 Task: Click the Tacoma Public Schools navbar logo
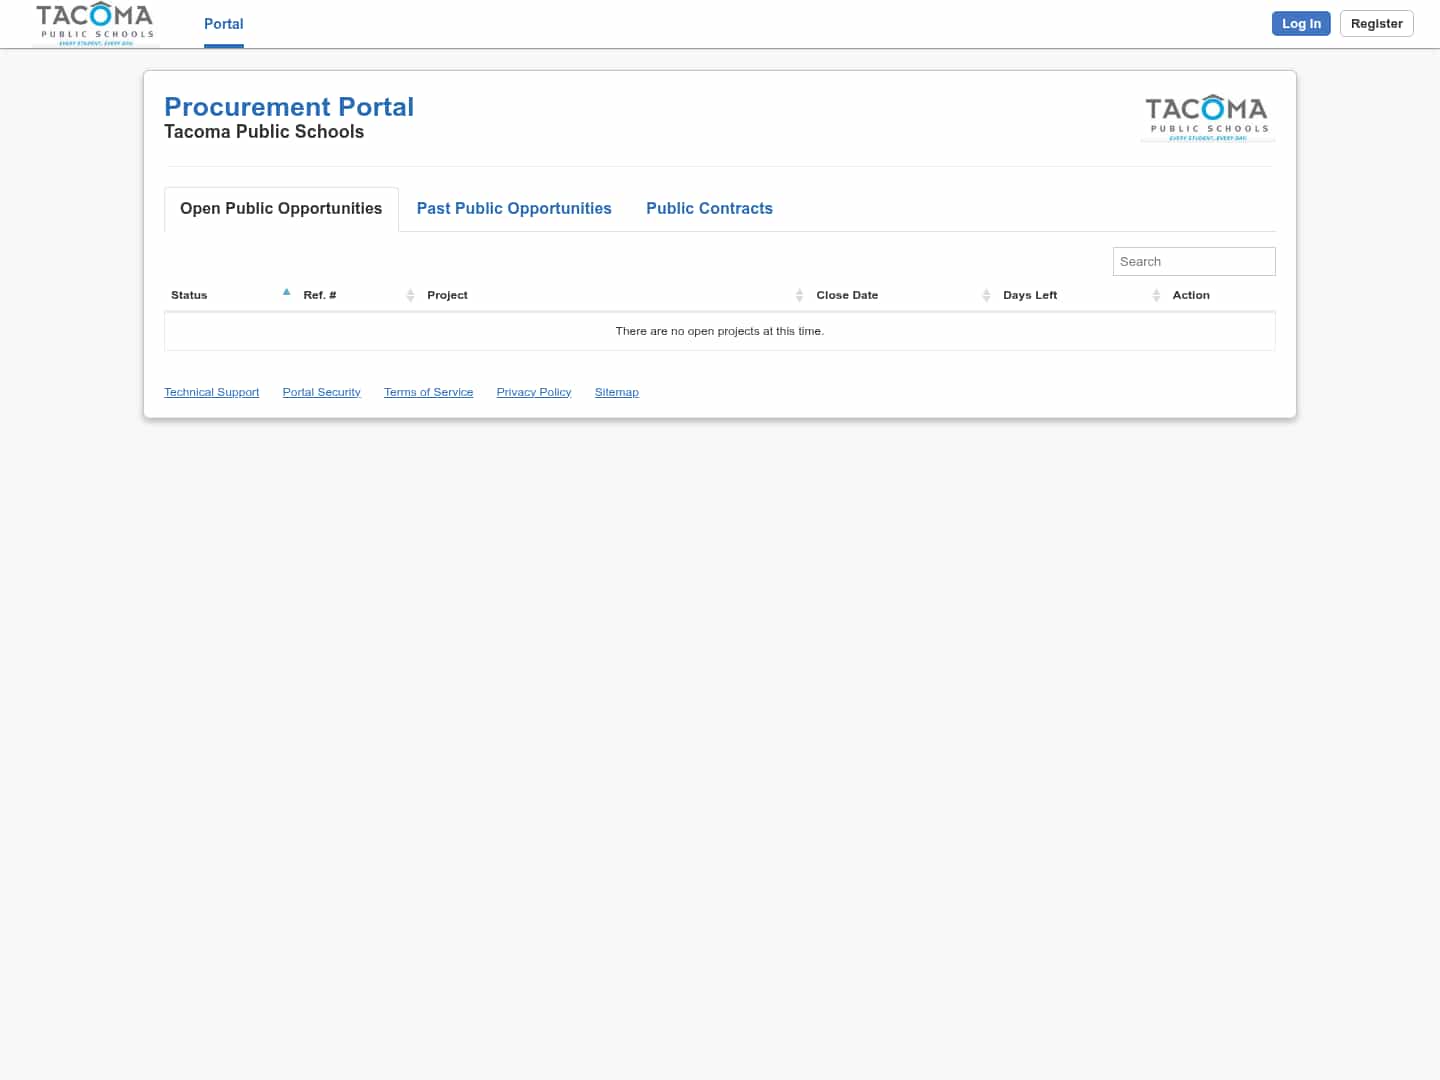coord(95,23)
